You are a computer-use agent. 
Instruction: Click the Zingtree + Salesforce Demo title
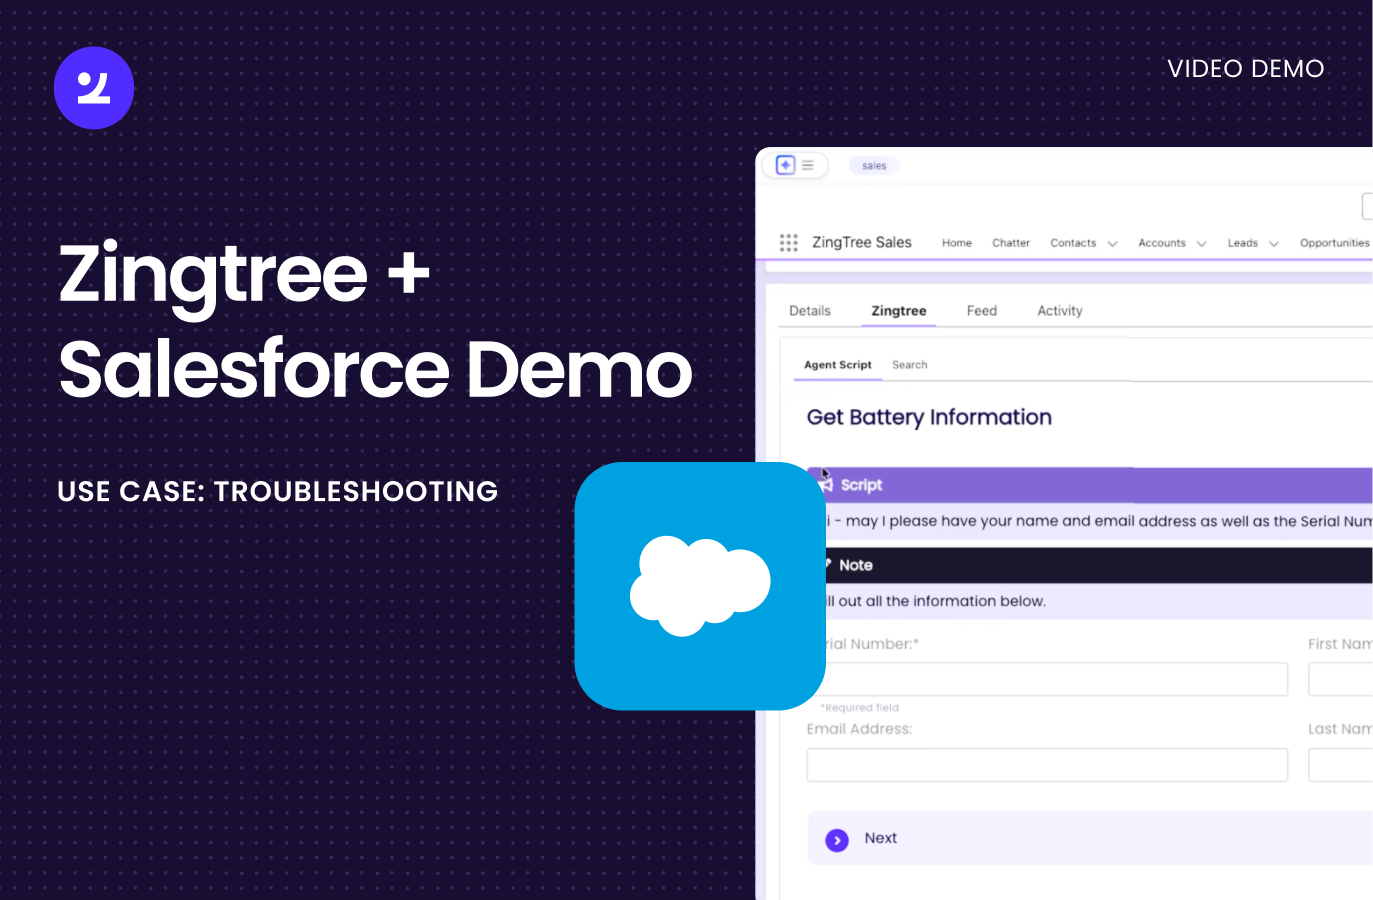coord(375,322)
